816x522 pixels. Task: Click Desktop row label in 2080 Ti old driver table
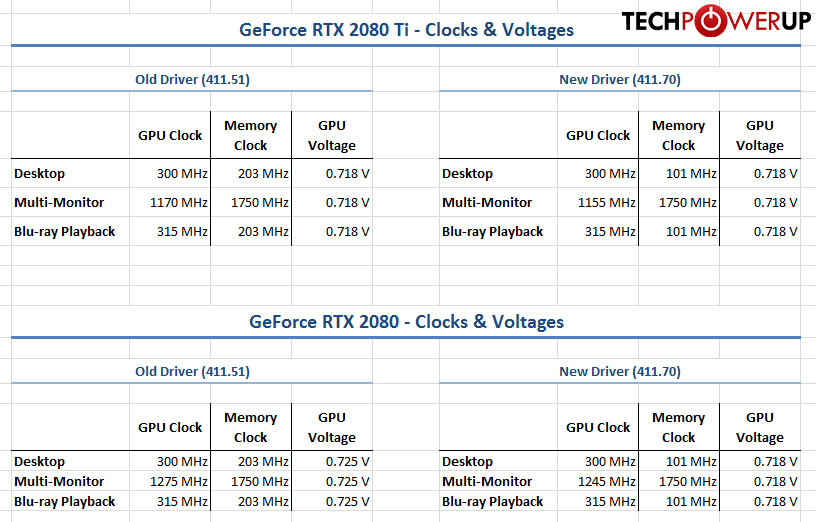pos(40,174)
